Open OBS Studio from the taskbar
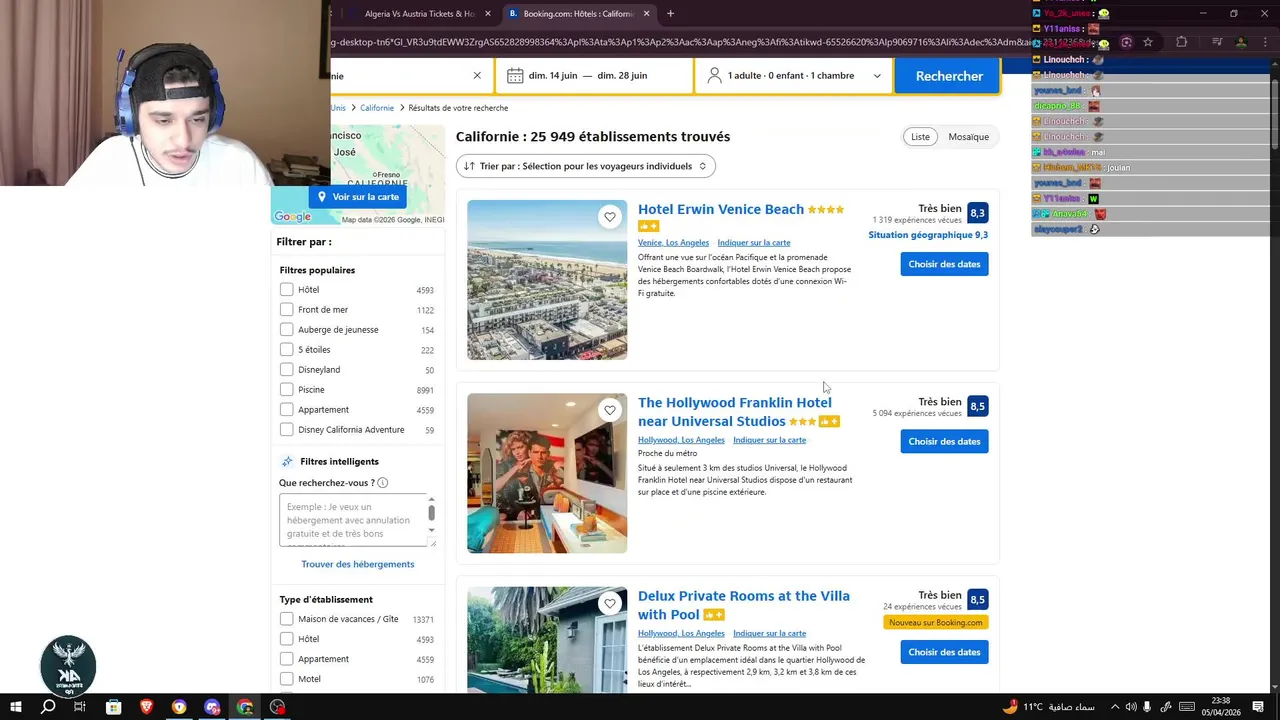The width and height of the screenshot is (1280, 720). [x=278, y=707]
